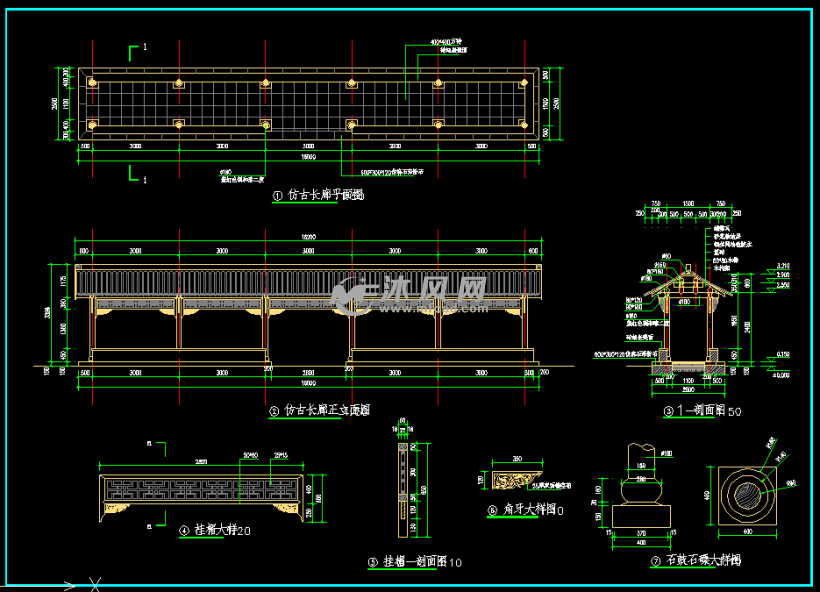Click the 挂楣大样 detail title
The height and width of the screenshot is (592, 820).
coord(217,530)
